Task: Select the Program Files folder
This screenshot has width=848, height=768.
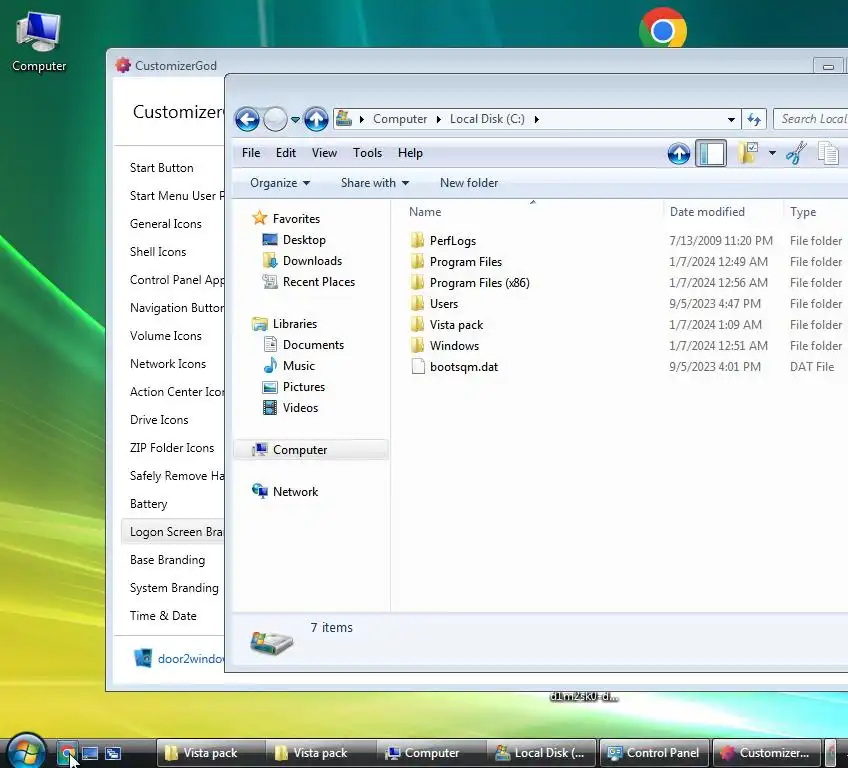Action: point(466,262)
